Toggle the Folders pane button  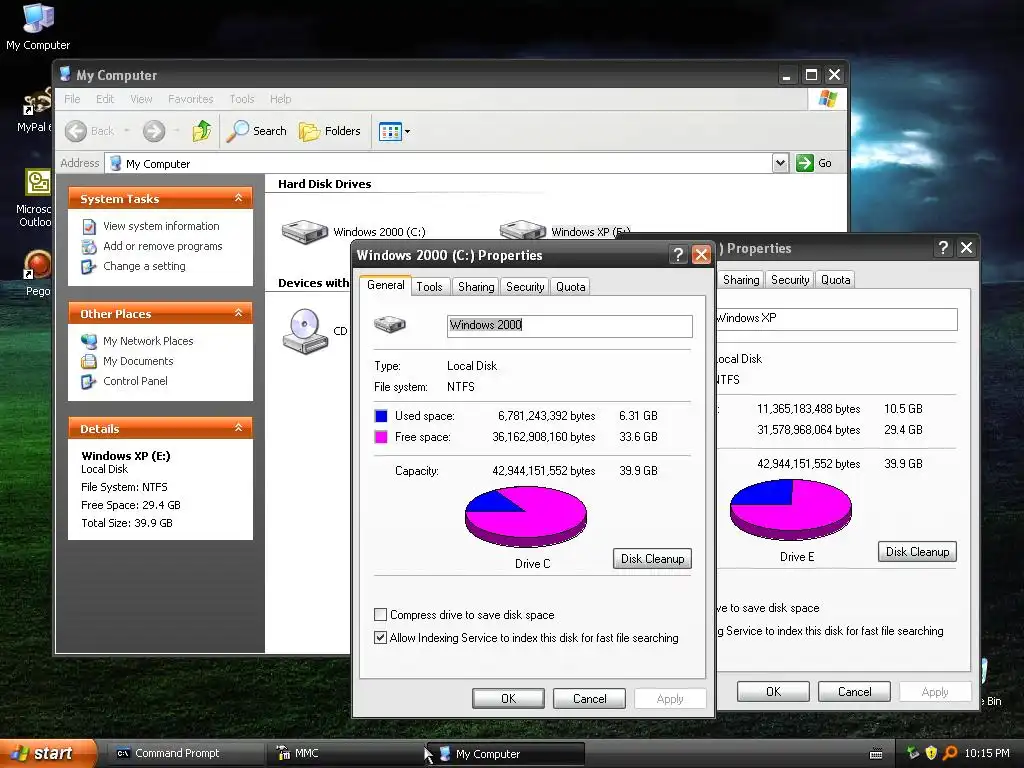(330, 131)
